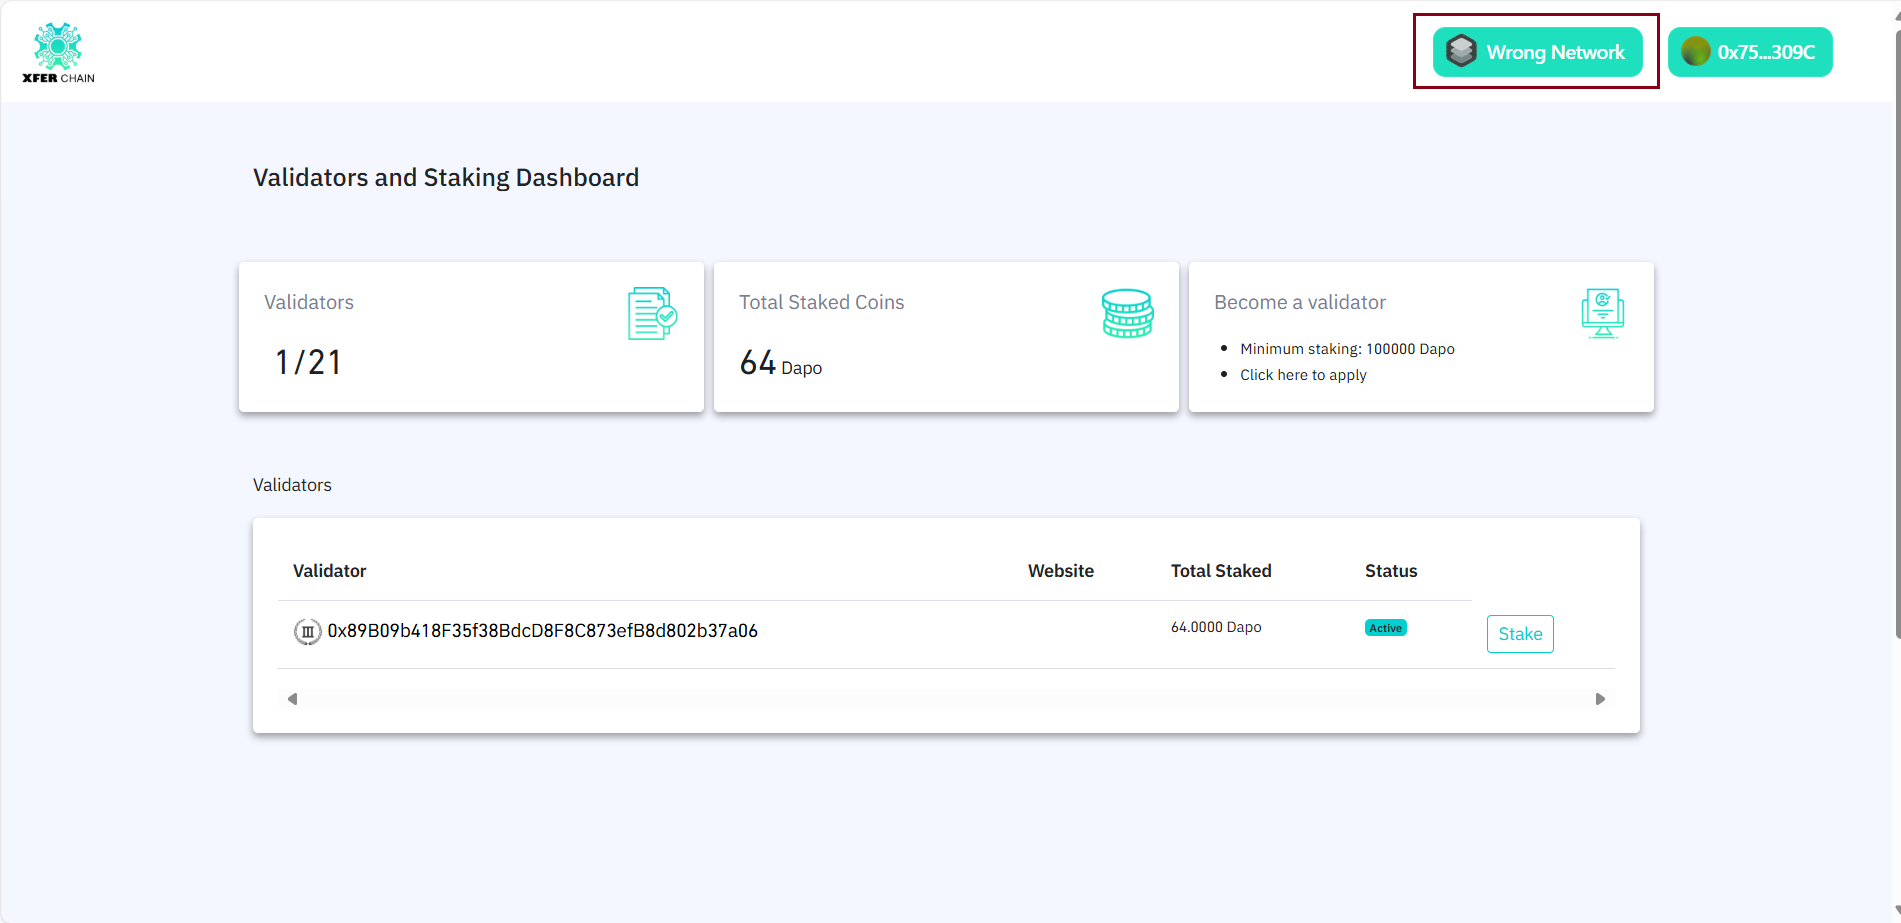Select the Status column header
Screen dimensions: 1901x923
pyautogui.click(x=1390, y=570)
